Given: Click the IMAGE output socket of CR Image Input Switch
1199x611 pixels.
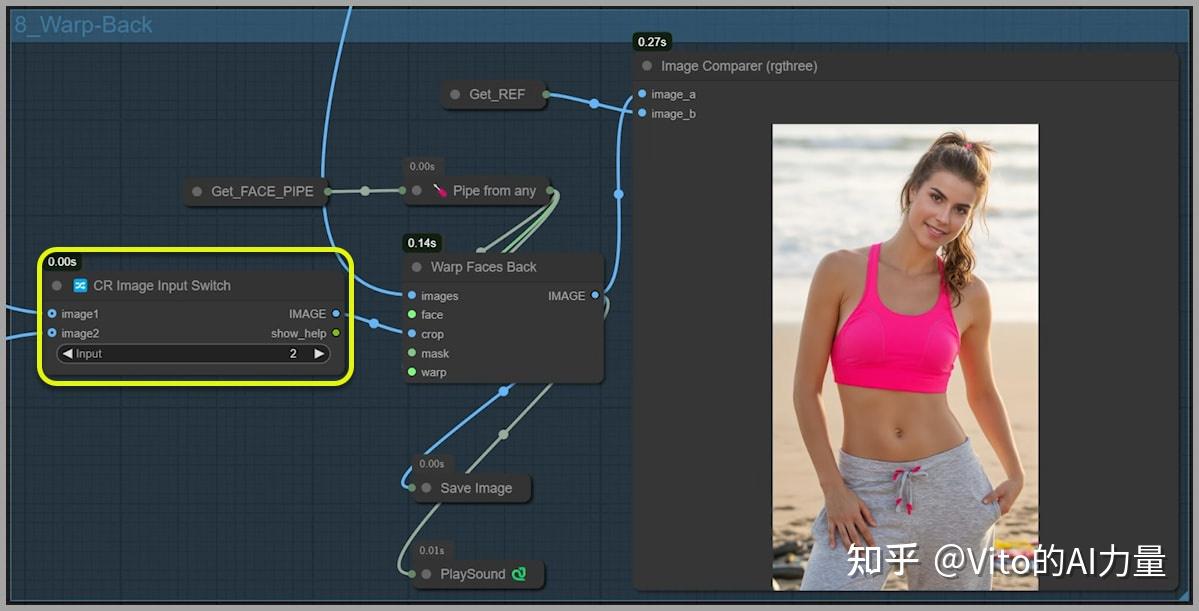Looking at the screenshot, I should (336, 313).
